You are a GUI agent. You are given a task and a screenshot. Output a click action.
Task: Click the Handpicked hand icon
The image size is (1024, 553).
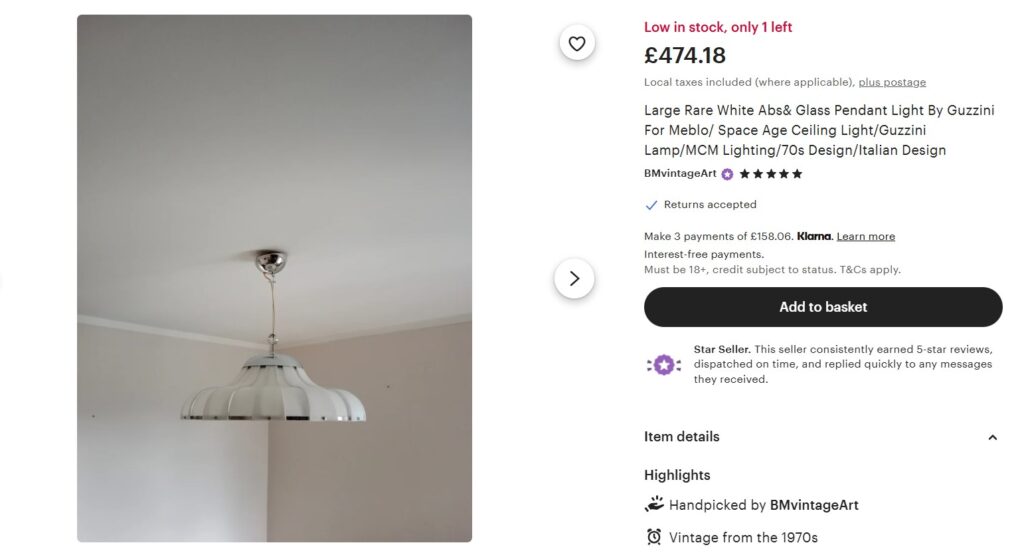[654, 504]
